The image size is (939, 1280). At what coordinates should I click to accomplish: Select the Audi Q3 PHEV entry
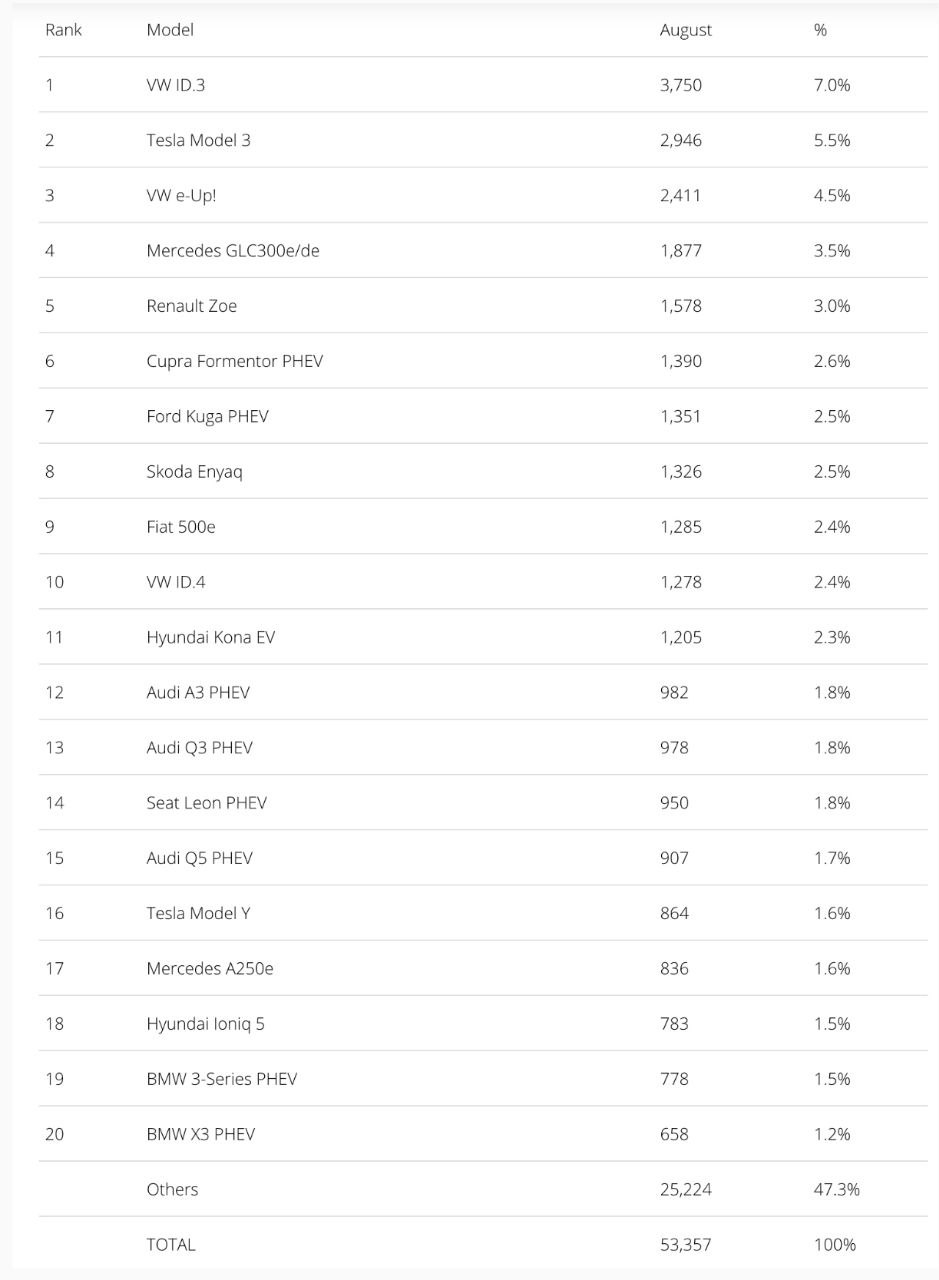(199, 747)
